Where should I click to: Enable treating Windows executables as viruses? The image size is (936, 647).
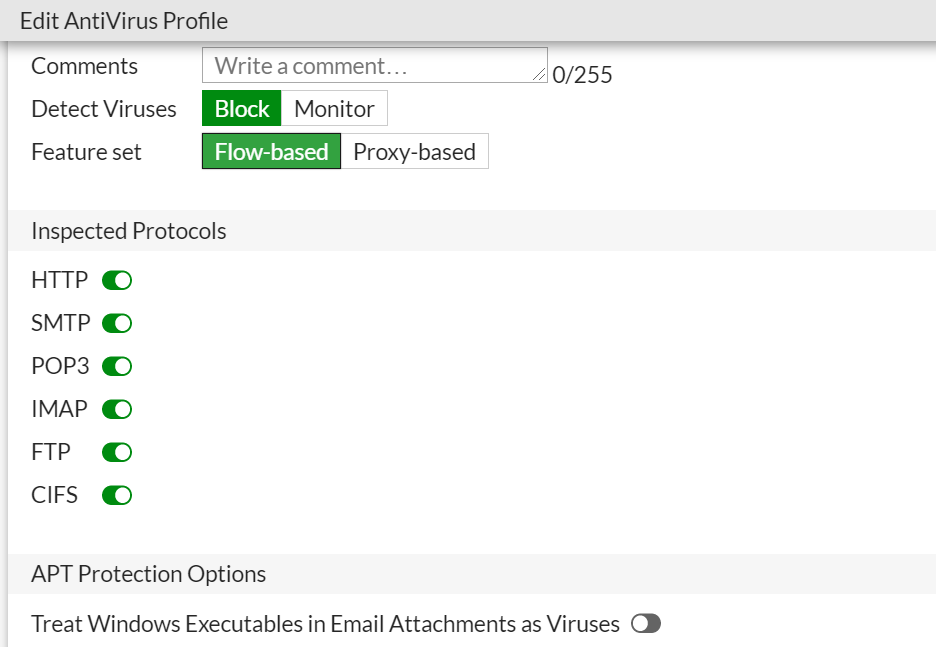[x=646, y=624]
